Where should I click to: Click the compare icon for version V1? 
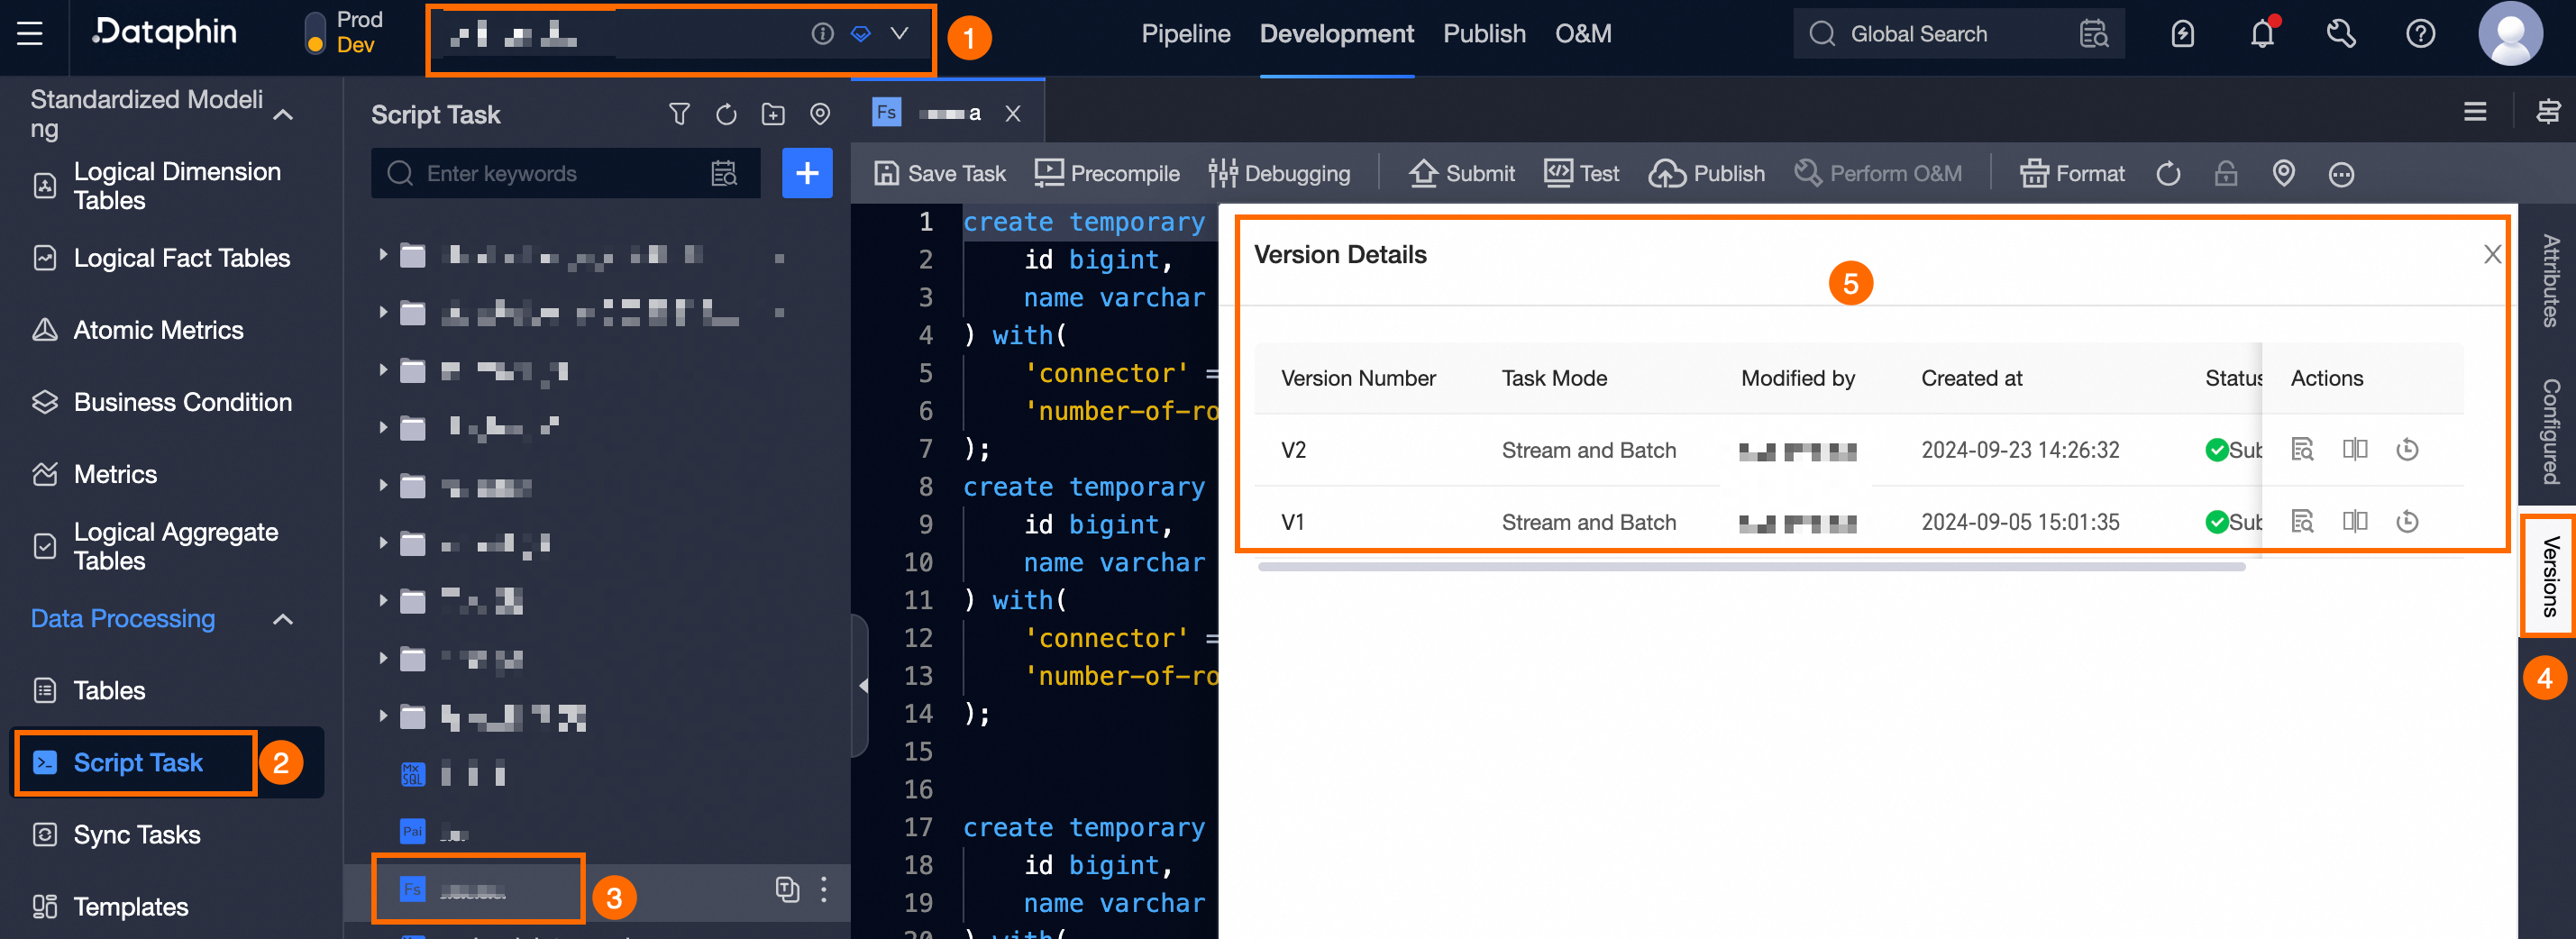tap(2354, 522)
